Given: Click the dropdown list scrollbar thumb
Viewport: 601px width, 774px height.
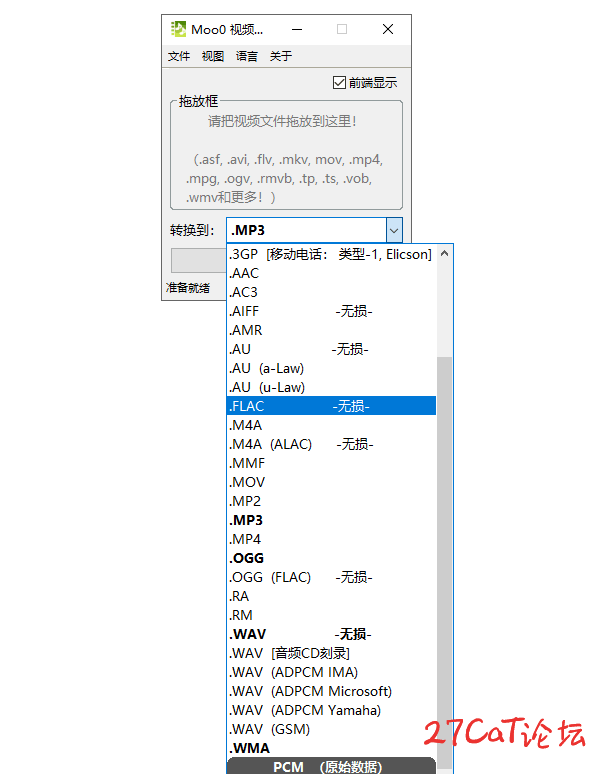Looking at the screenshot, I should pyautogui.click(x=445, y=563).
